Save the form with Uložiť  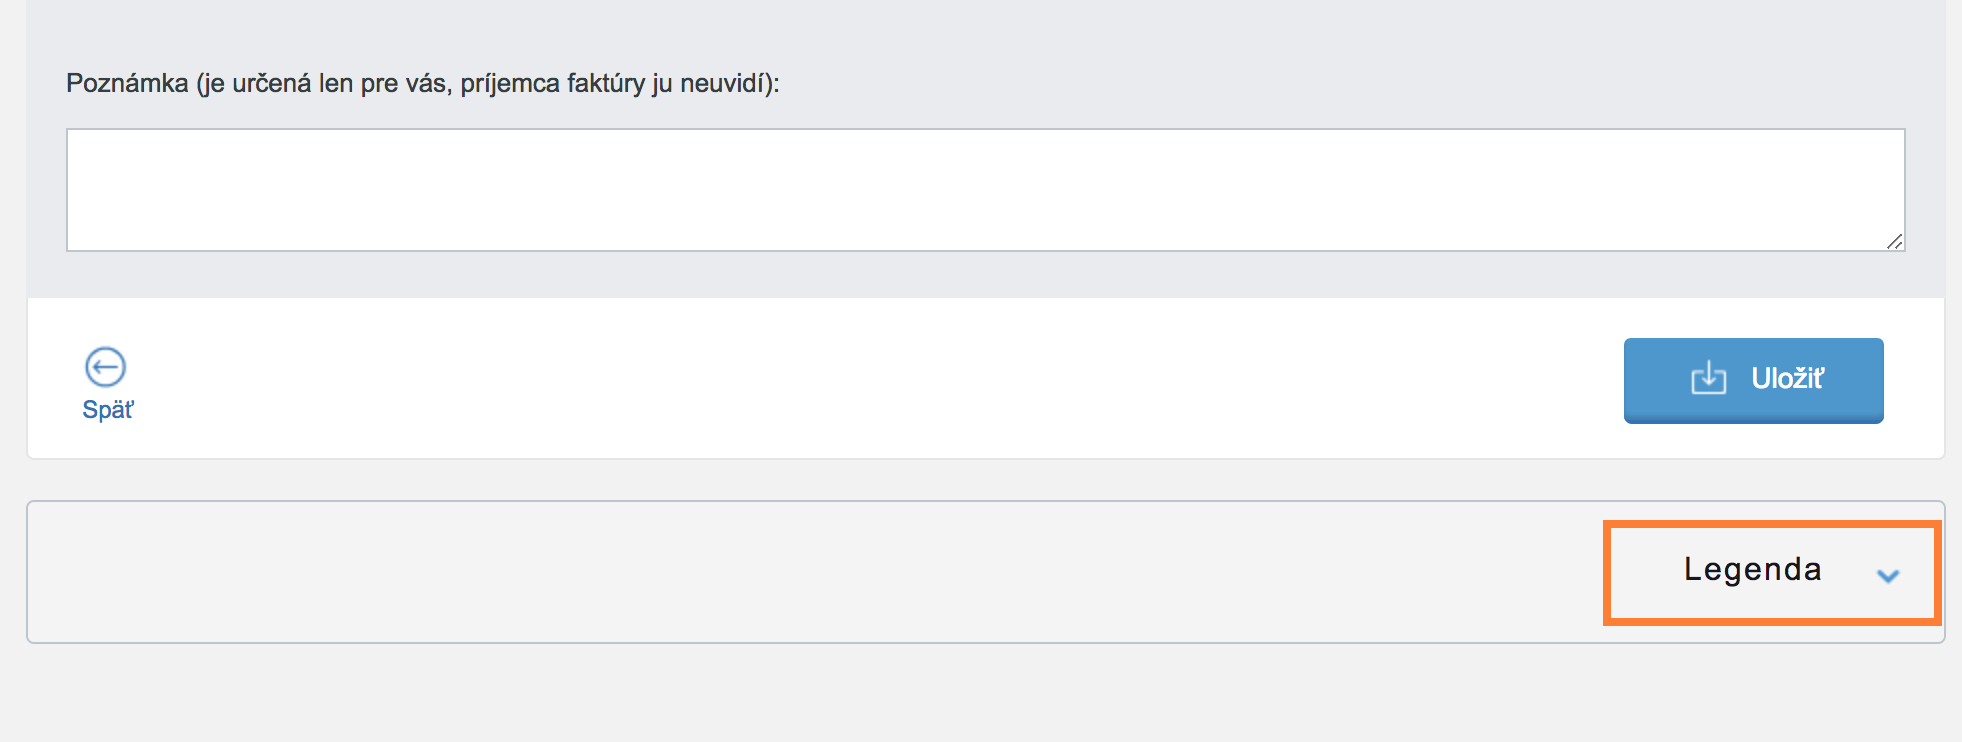(x=1753, y=380)
